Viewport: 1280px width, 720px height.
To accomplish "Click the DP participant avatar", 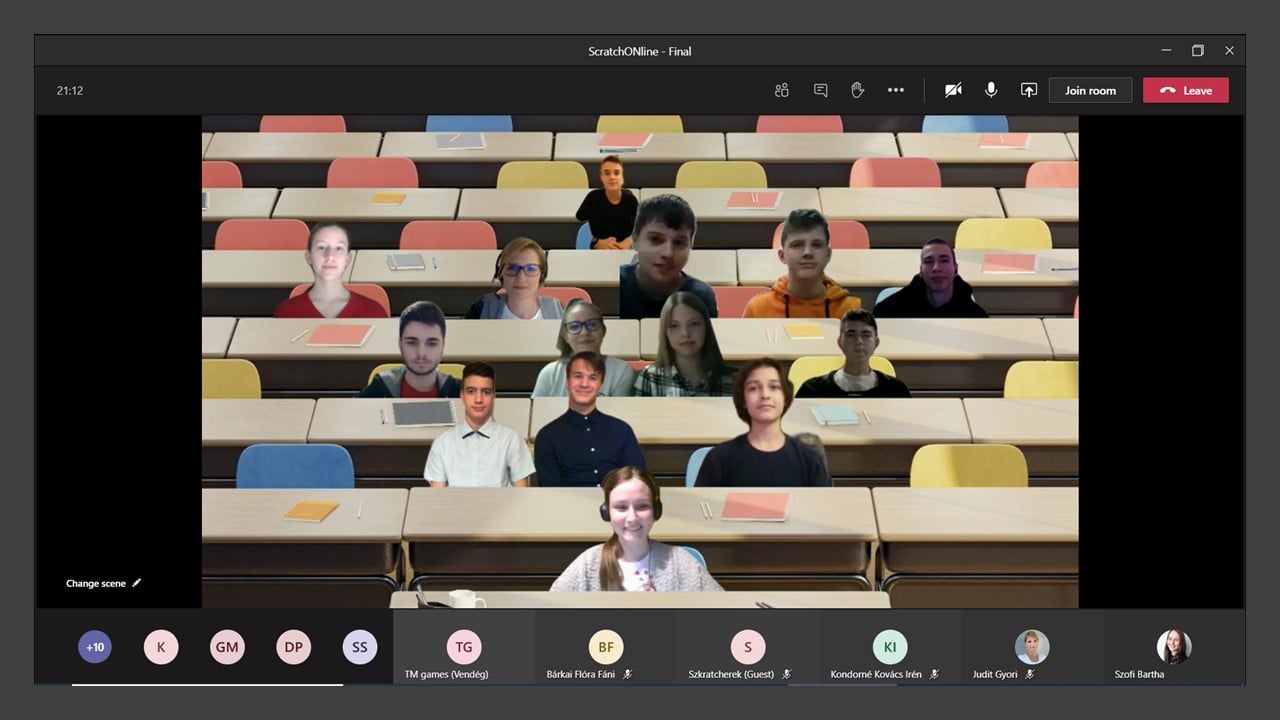I will point(293,647).
